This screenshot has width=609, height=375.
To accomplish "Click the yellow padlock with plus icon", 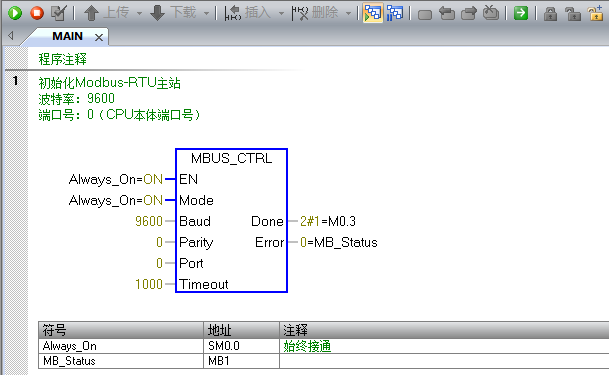I will 595,13.
